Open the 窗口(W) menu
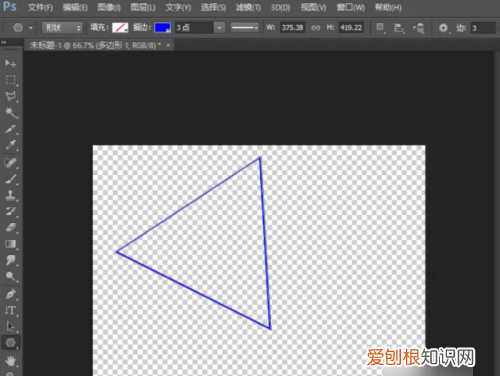The width and height of the screenshot is (500, 376). pyautogui.click(x=351, y=7)
